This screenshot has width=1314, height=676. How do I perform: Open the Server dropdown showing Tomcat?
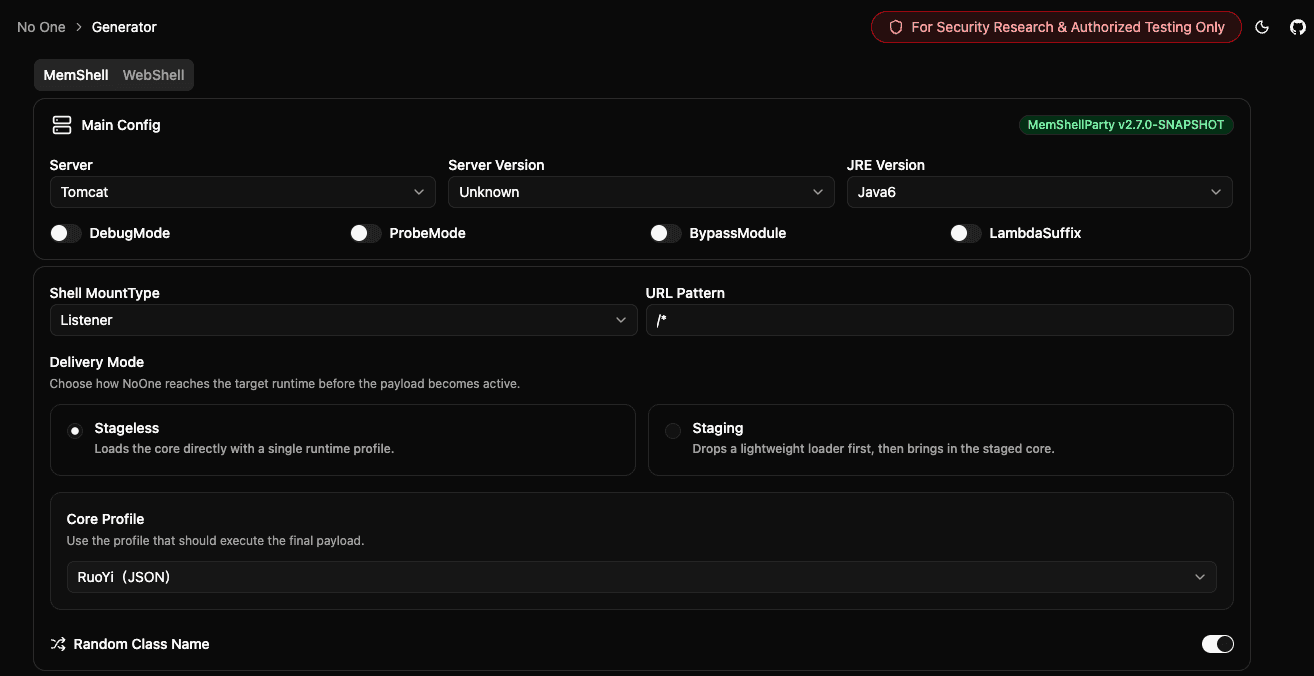coord(242,192)
